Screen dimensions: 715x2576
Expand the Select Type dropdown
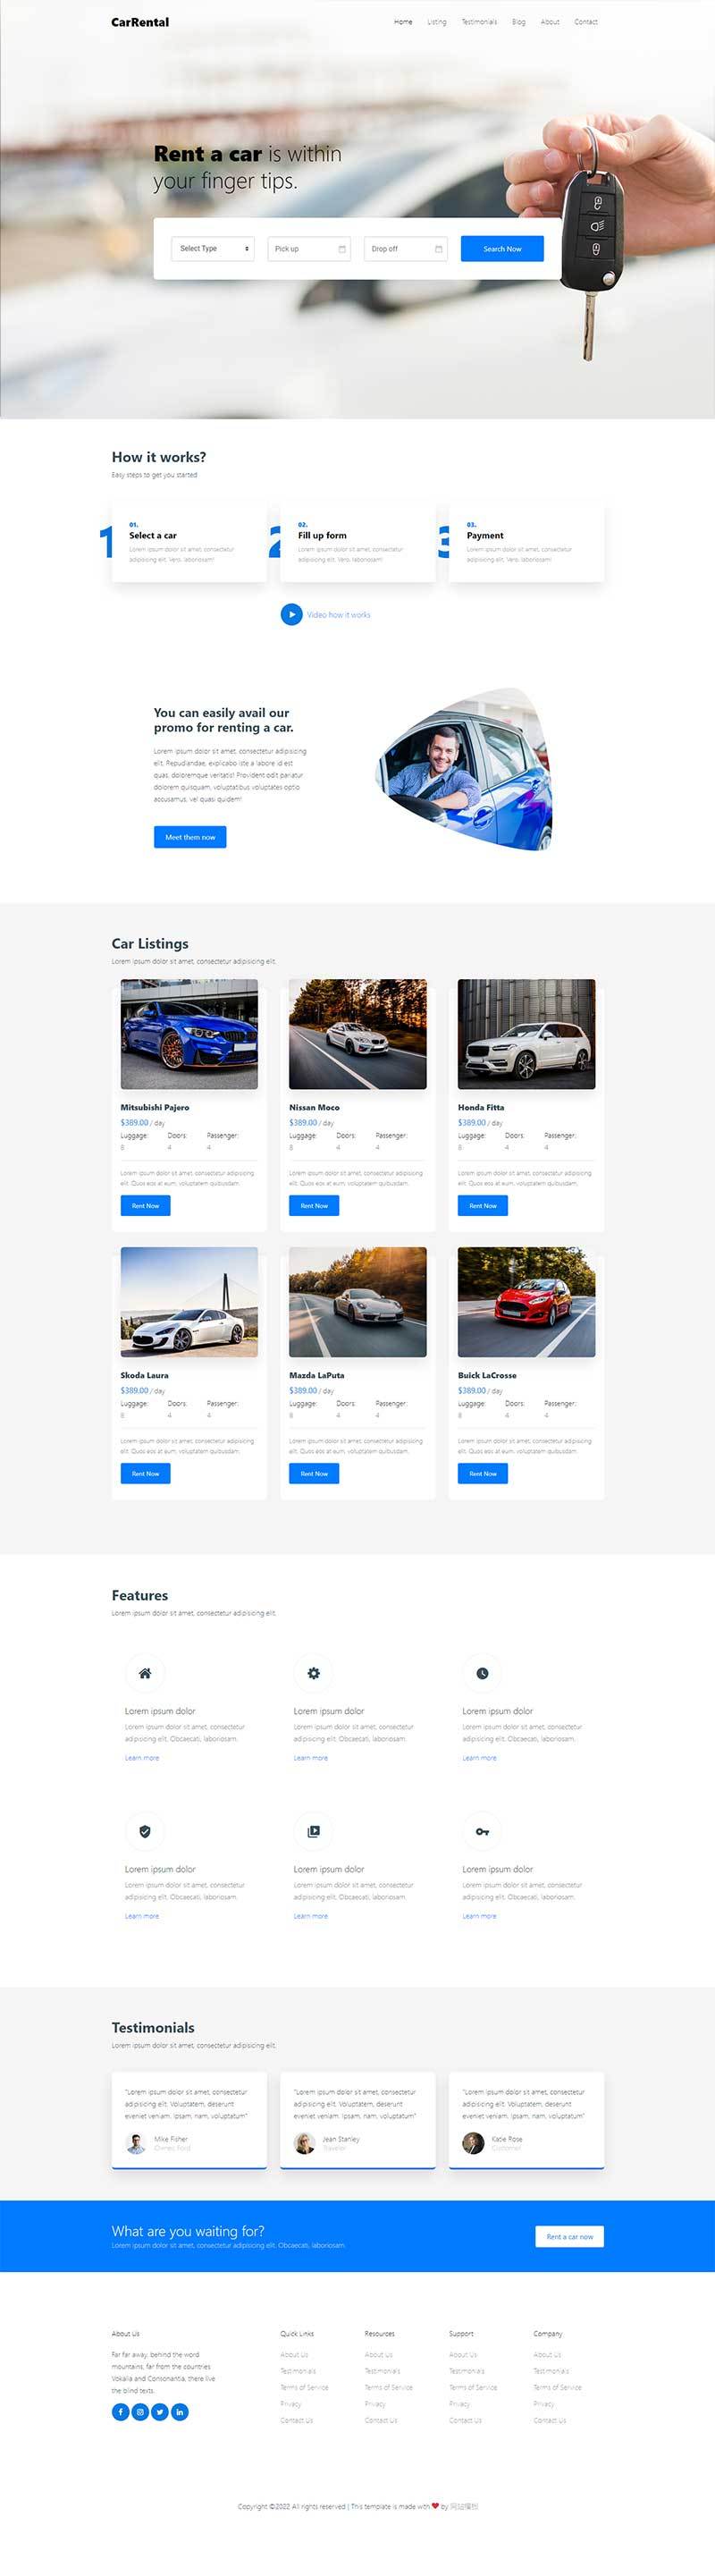tap(213, 248)
